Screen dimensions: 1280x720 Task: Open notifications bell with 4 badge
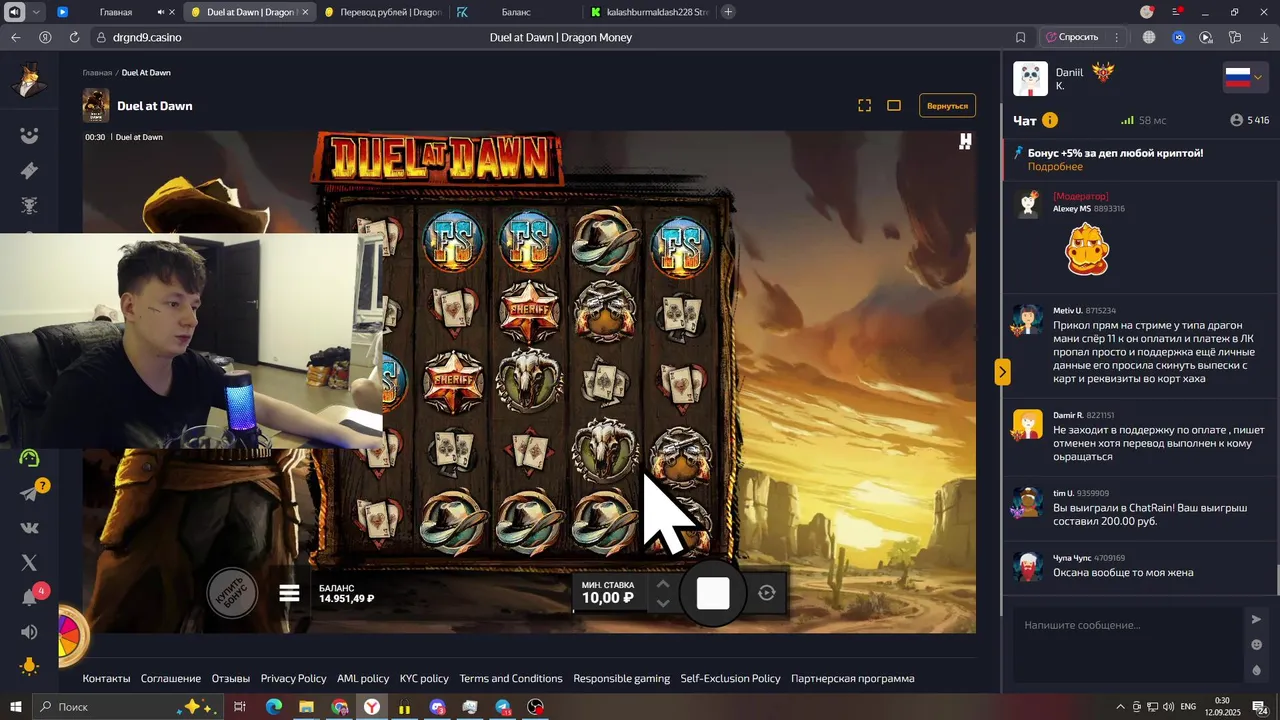[x=30, y=597]
